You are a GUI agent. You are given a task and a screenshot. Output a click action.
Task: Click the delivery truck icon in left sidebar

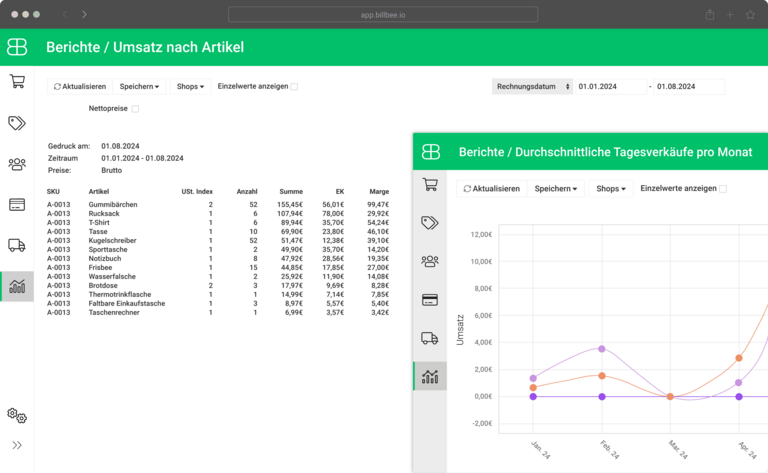(x=17, y=245)
